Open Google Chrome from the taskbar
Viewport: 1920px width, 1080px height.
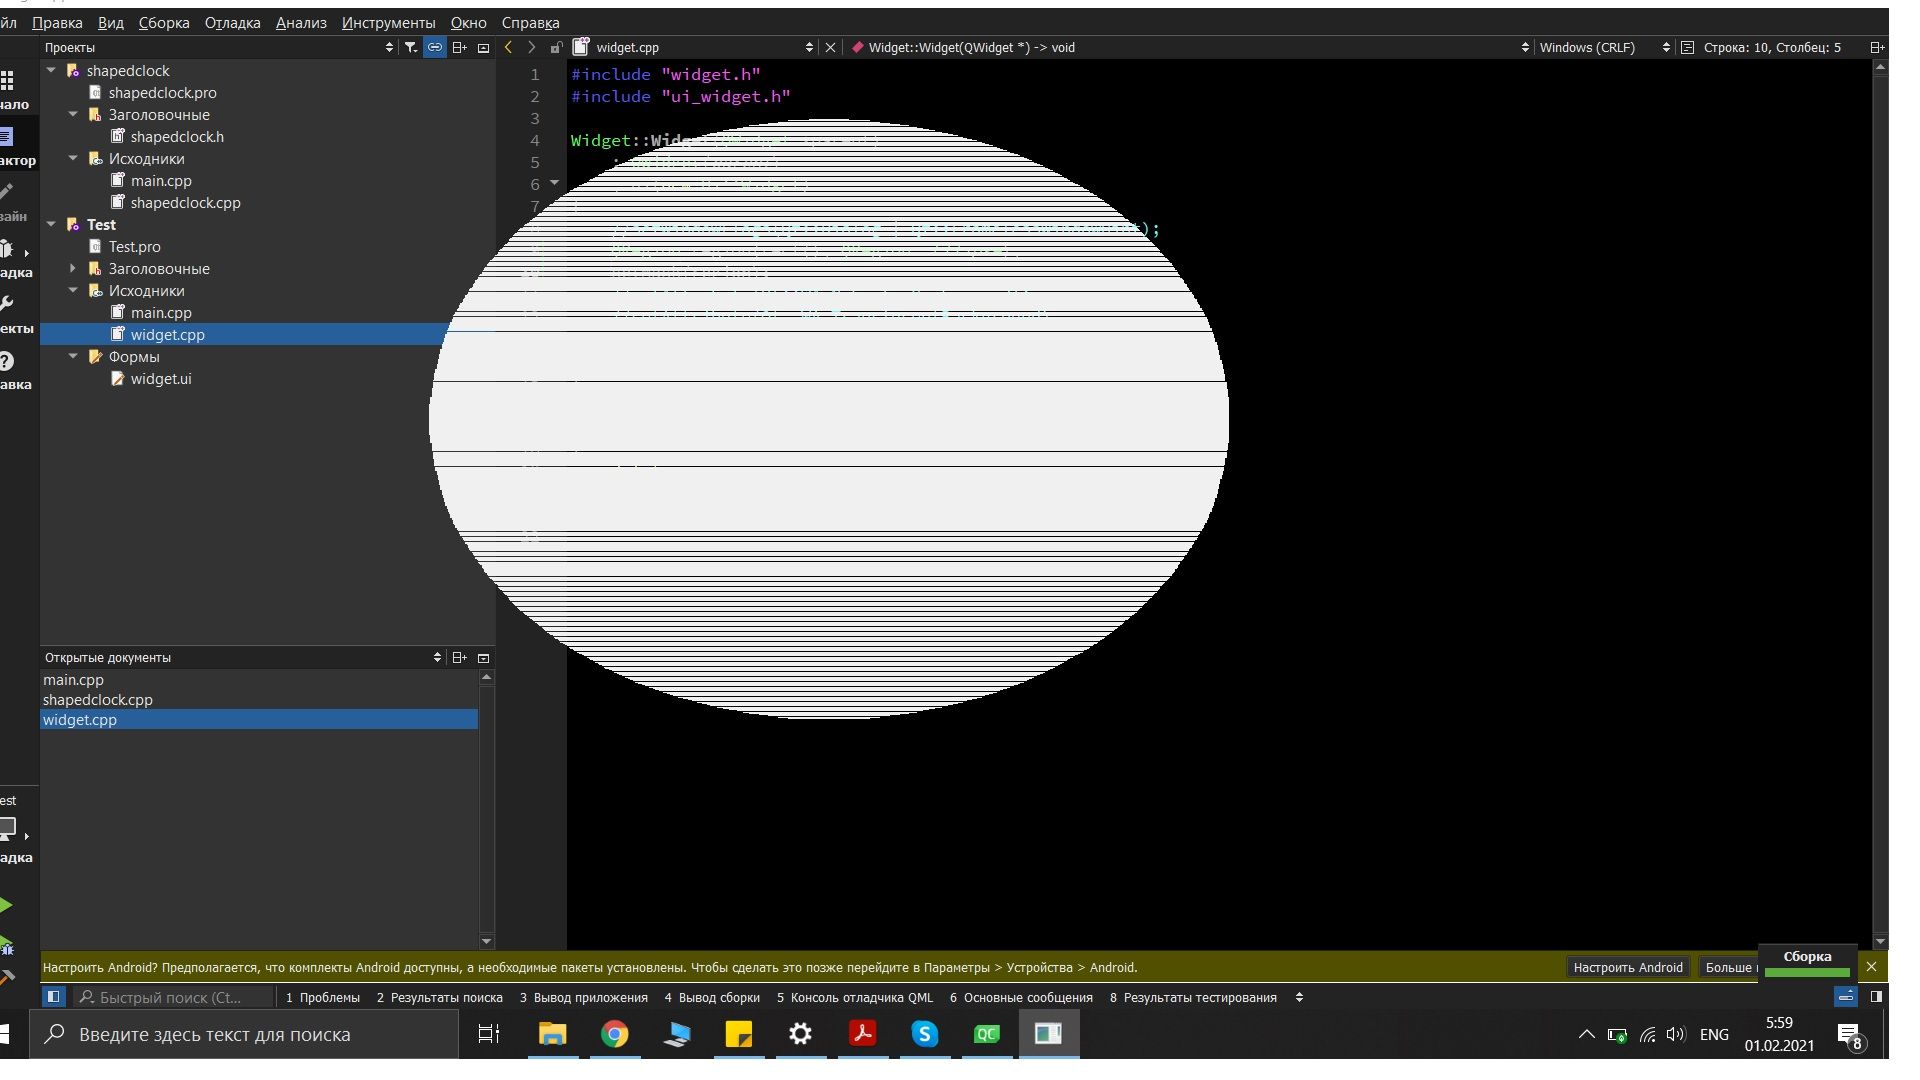614,1034
